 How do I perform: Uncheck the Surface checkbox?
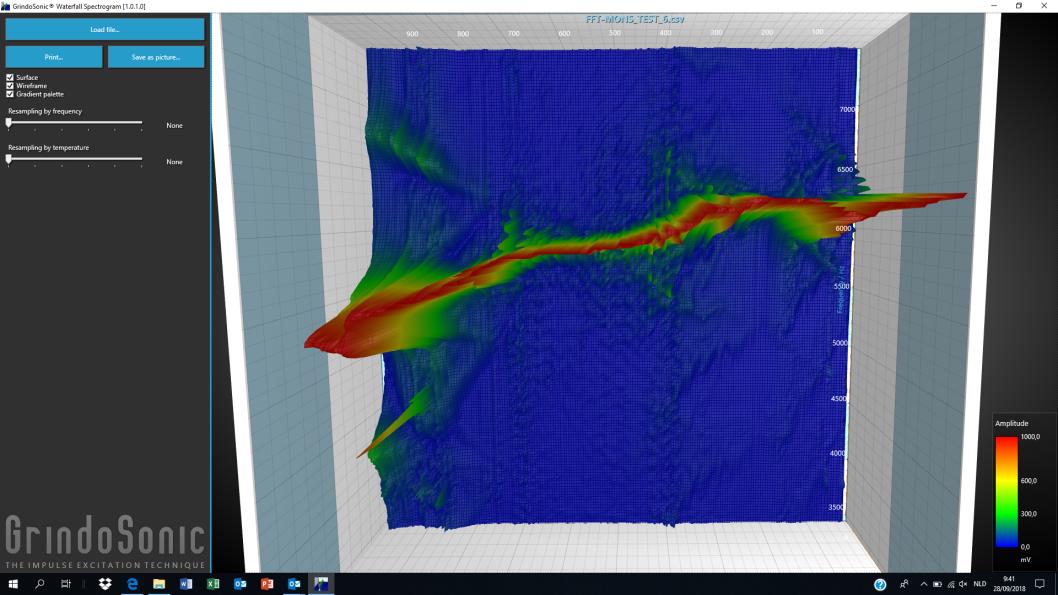coord(10,77)
